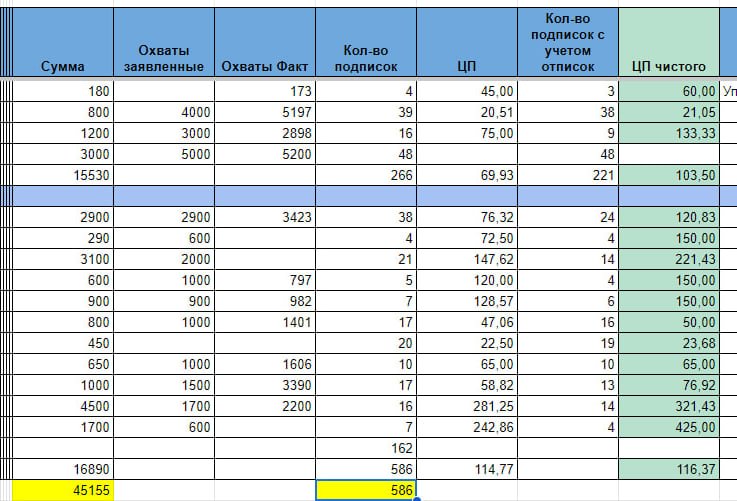Click the cell showing 281,25
This screenshot has width=737, height=501.
(467, 406)
